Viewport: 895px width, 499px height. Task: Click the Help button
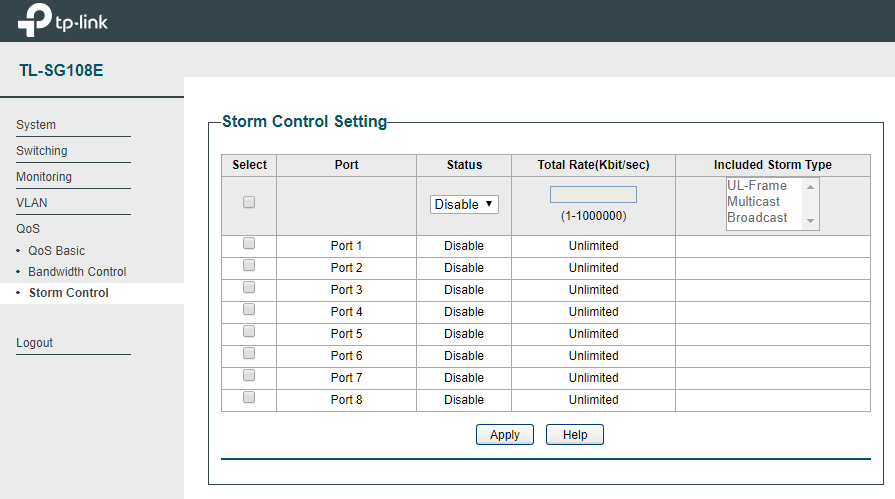point(575,434)
